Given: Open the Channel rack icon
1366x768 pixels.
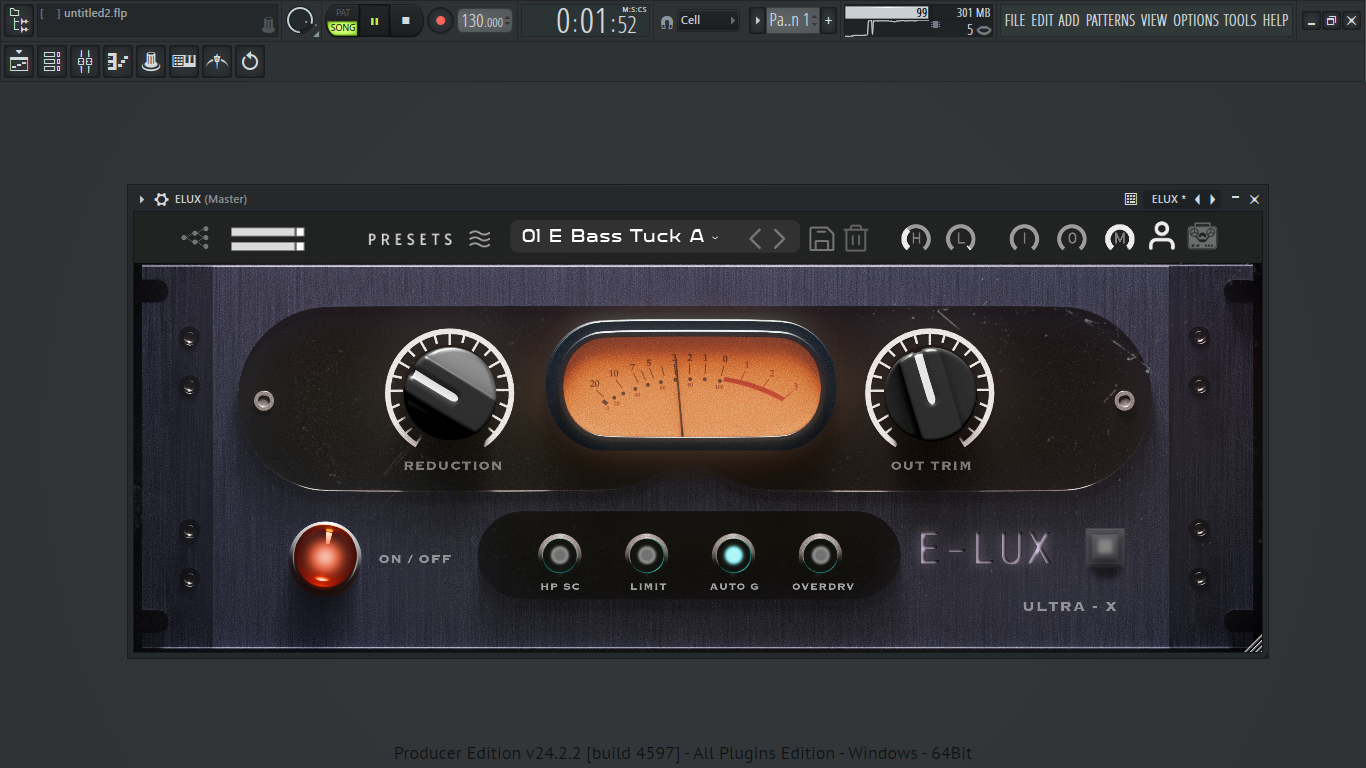Looking at the screenshot, I should click(52, 62).
